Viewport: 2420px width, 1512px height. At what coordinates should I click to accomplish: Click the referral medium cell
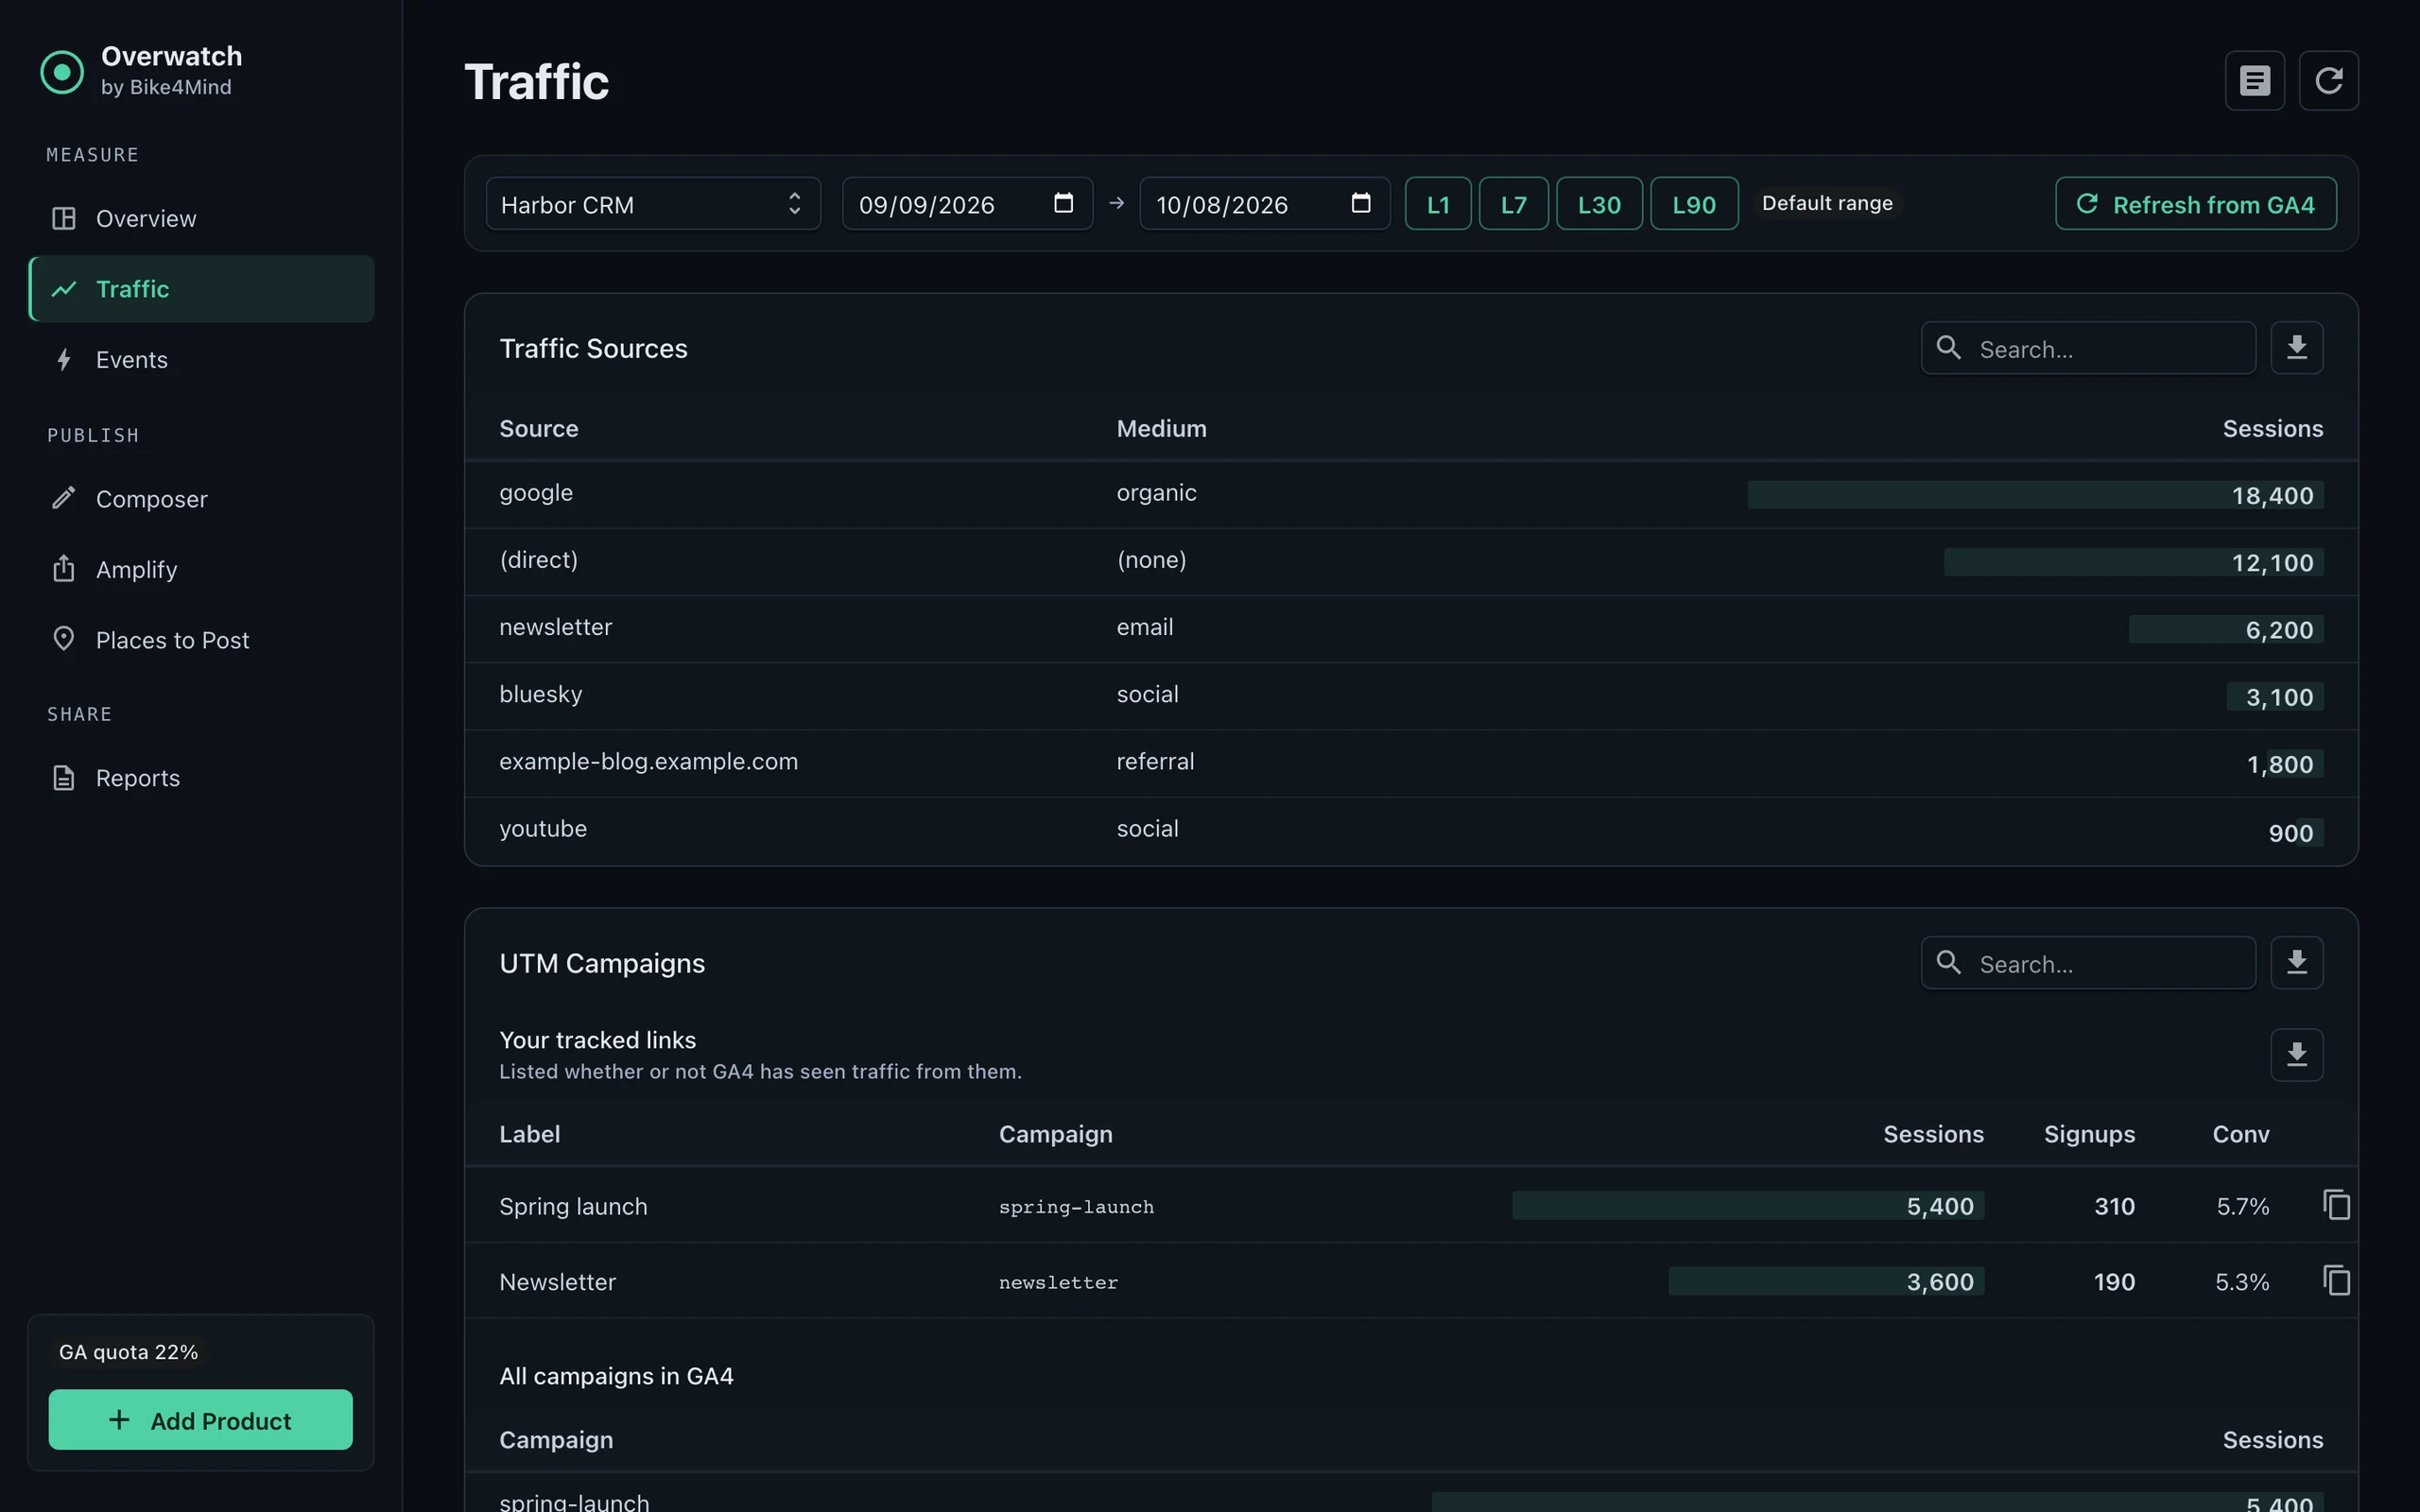coord(1155,761)
